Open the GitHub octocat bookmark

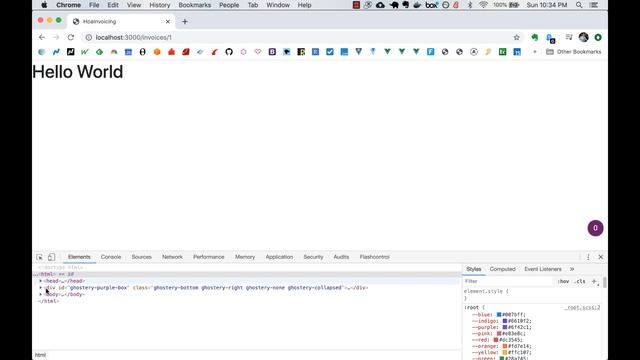pos(229,52)
